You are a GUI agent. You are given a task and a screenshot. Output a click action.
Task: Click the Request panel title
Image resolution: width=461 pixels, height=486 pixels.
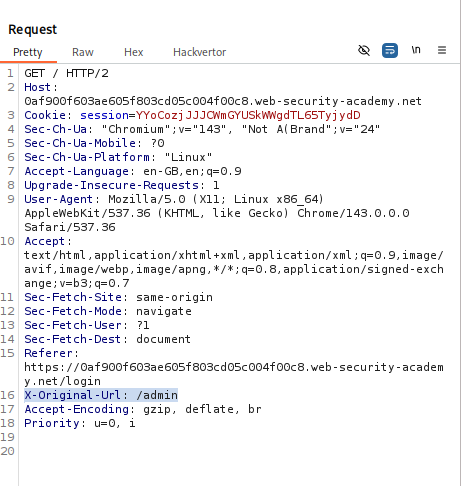pos(33,29)
